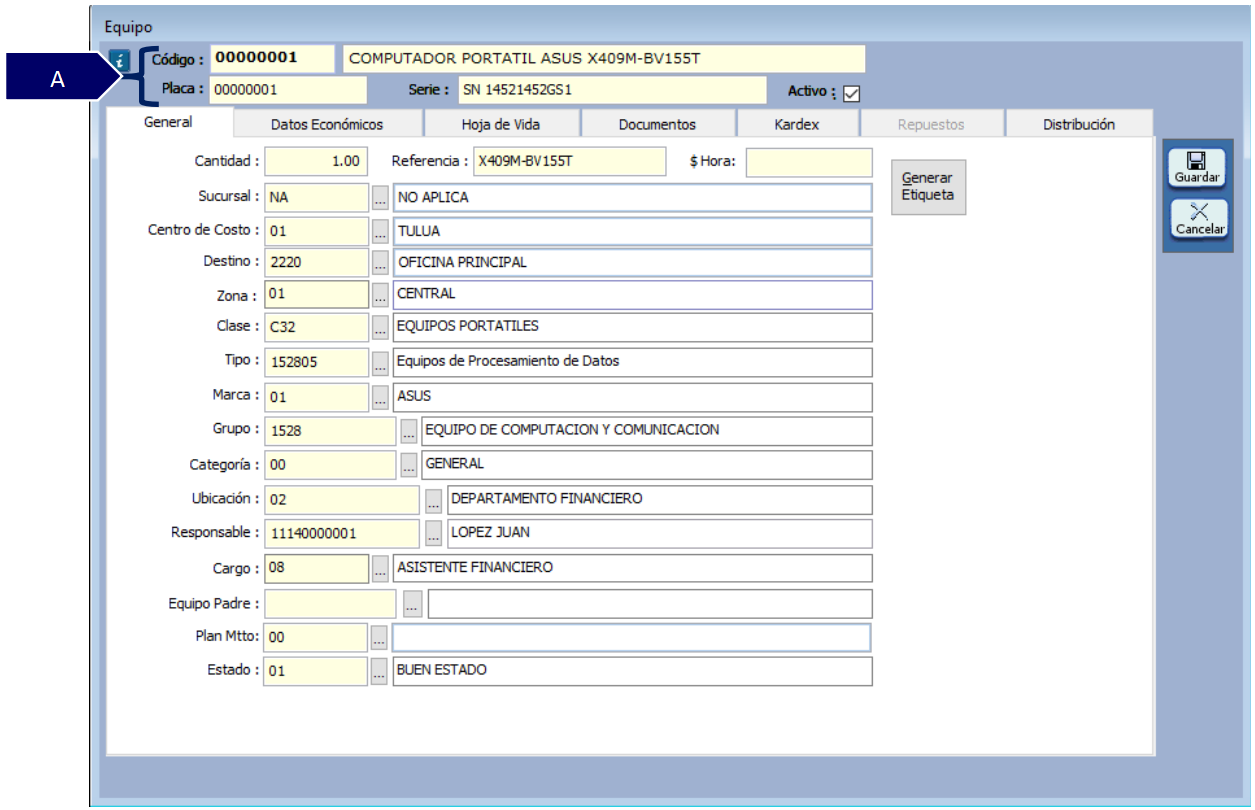
Task: Open the Zona lookup button
Action: (380, 295)
